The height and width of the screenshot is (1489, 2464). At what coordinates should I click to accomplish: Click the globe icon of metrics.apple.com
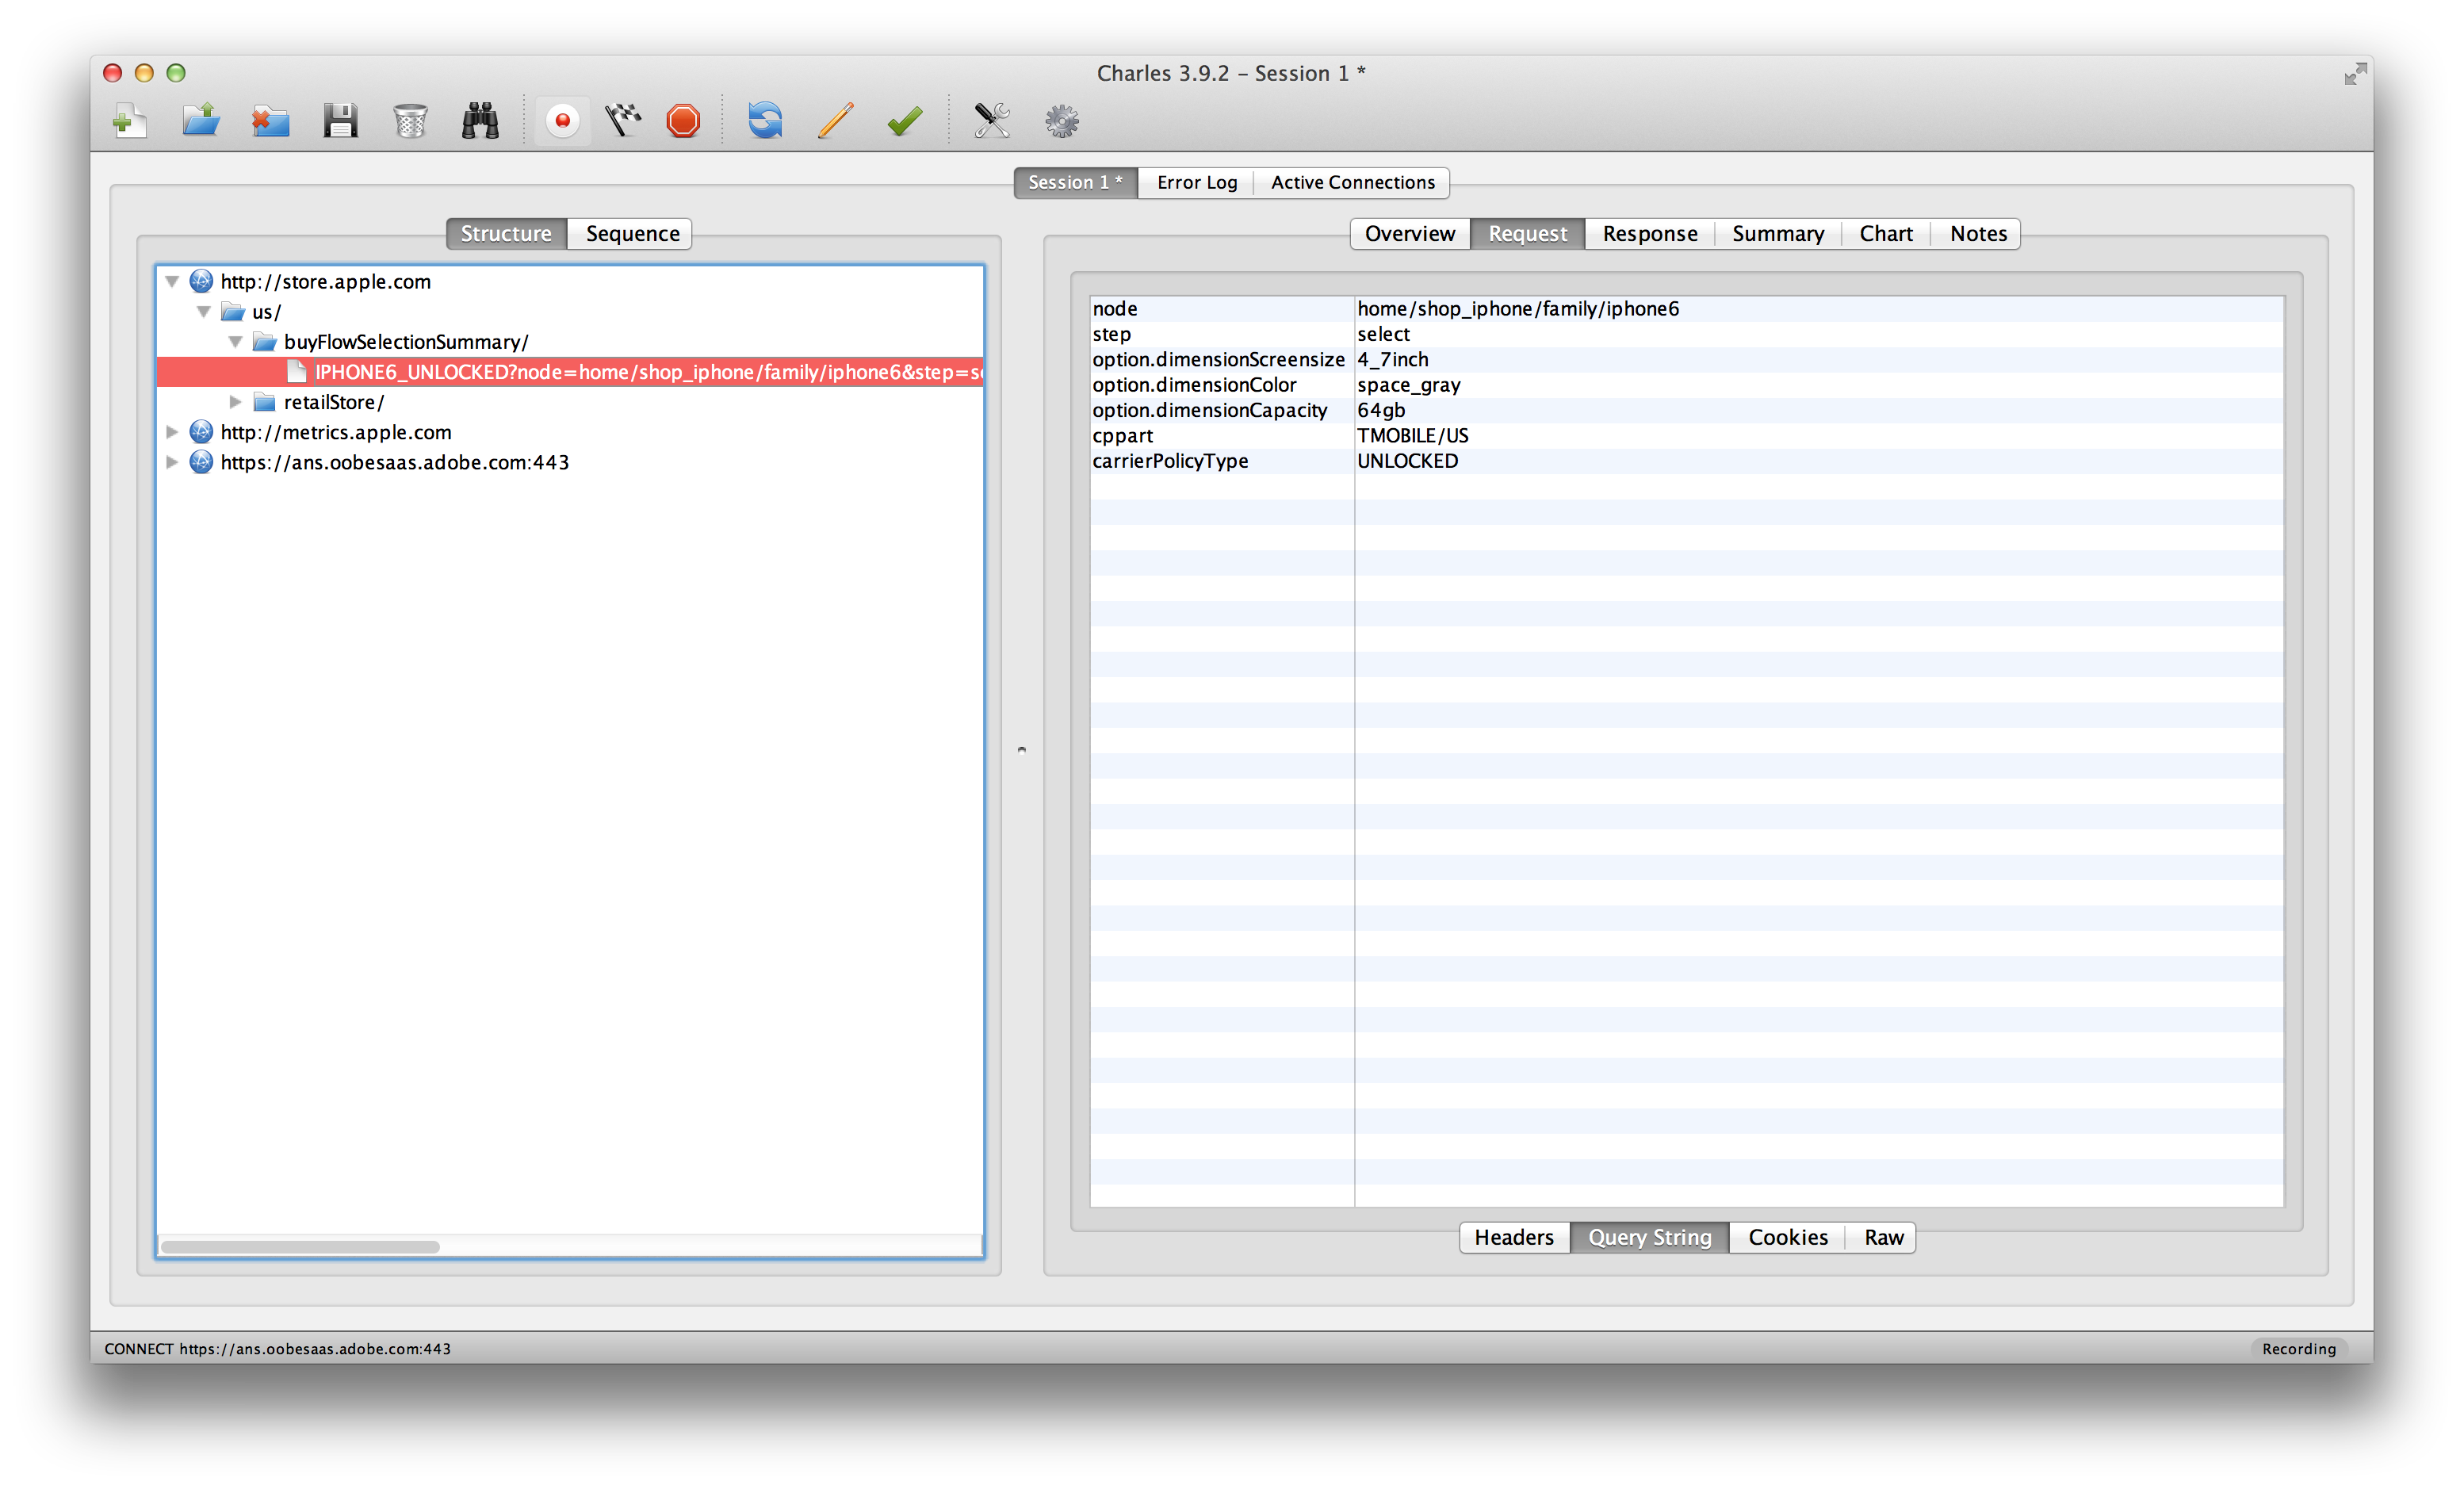pos(201,432)
